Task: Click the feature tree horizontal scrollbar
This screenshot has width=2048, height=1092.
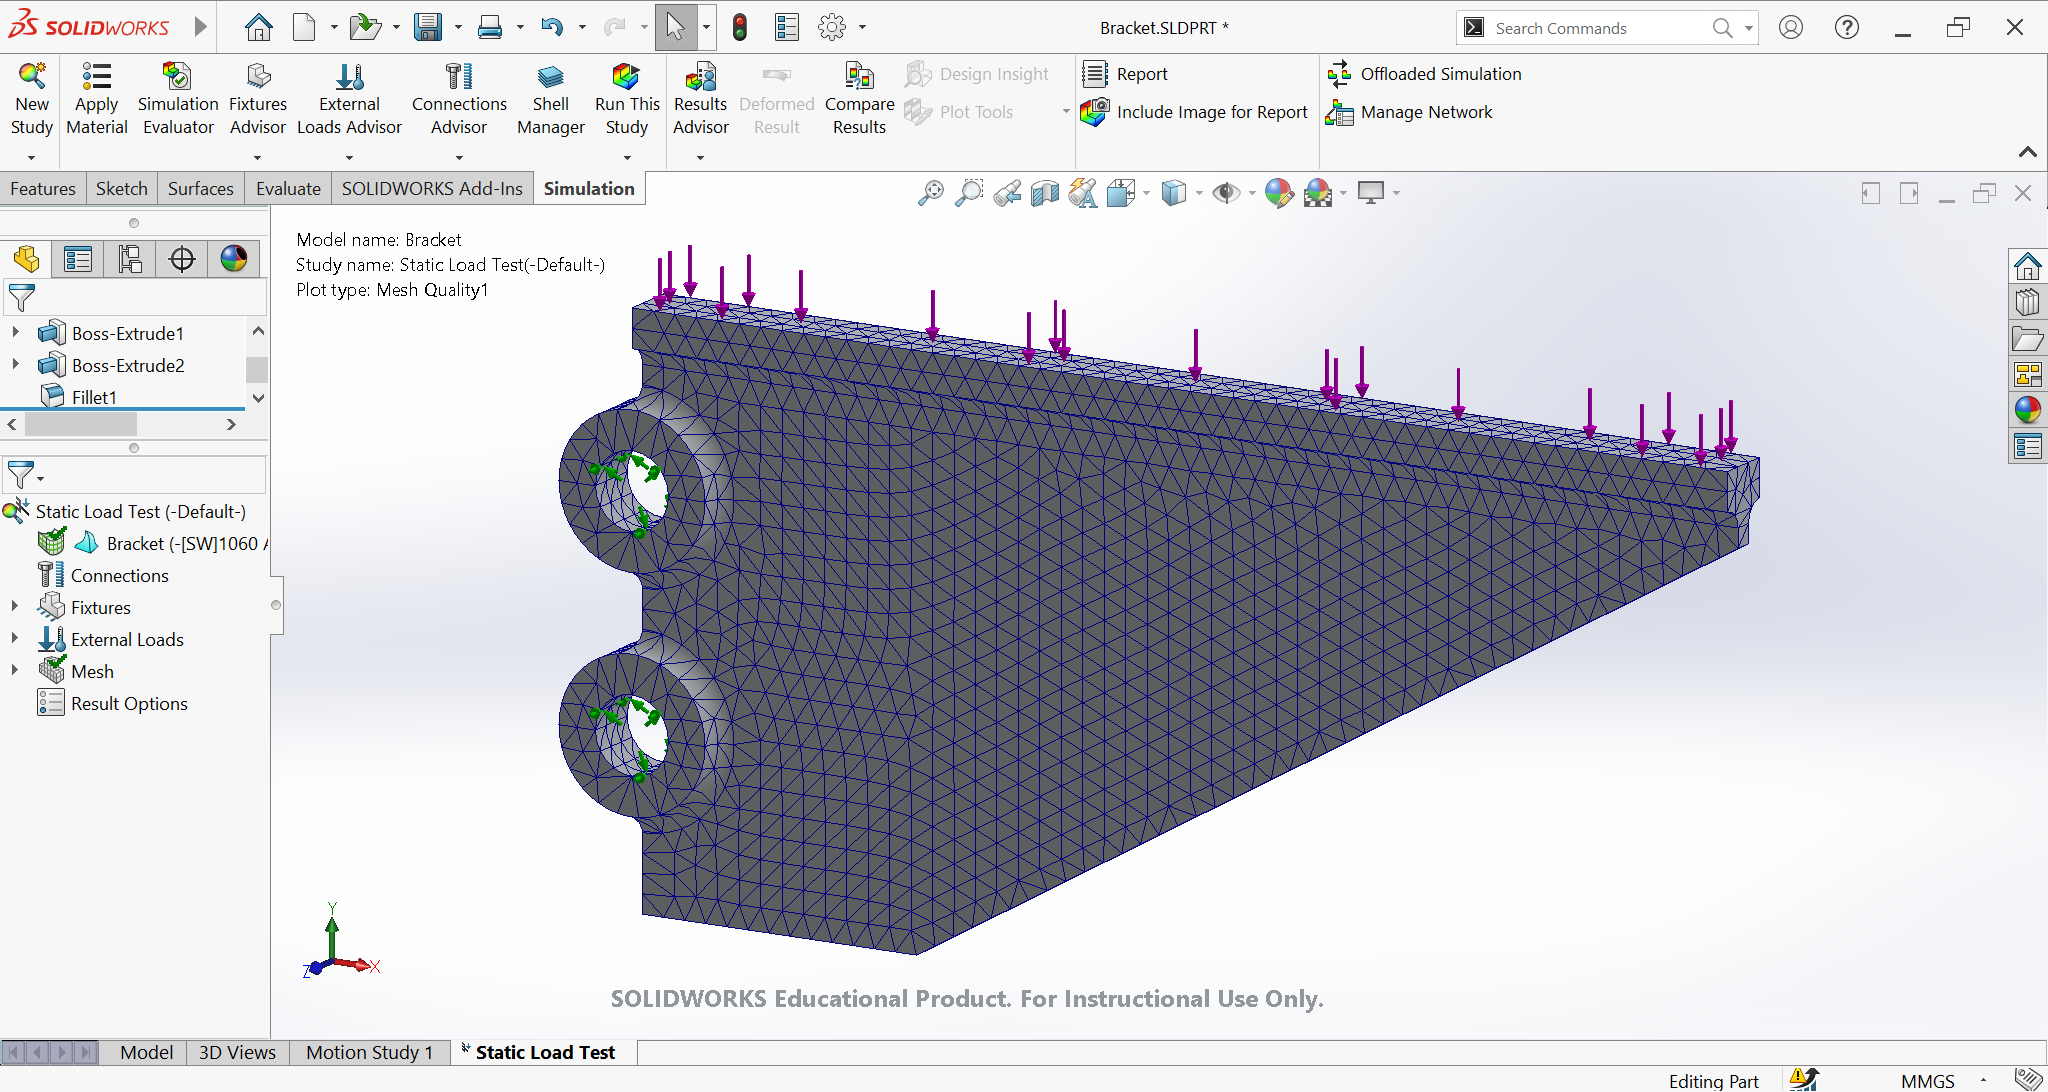Action: click(80, 424)
